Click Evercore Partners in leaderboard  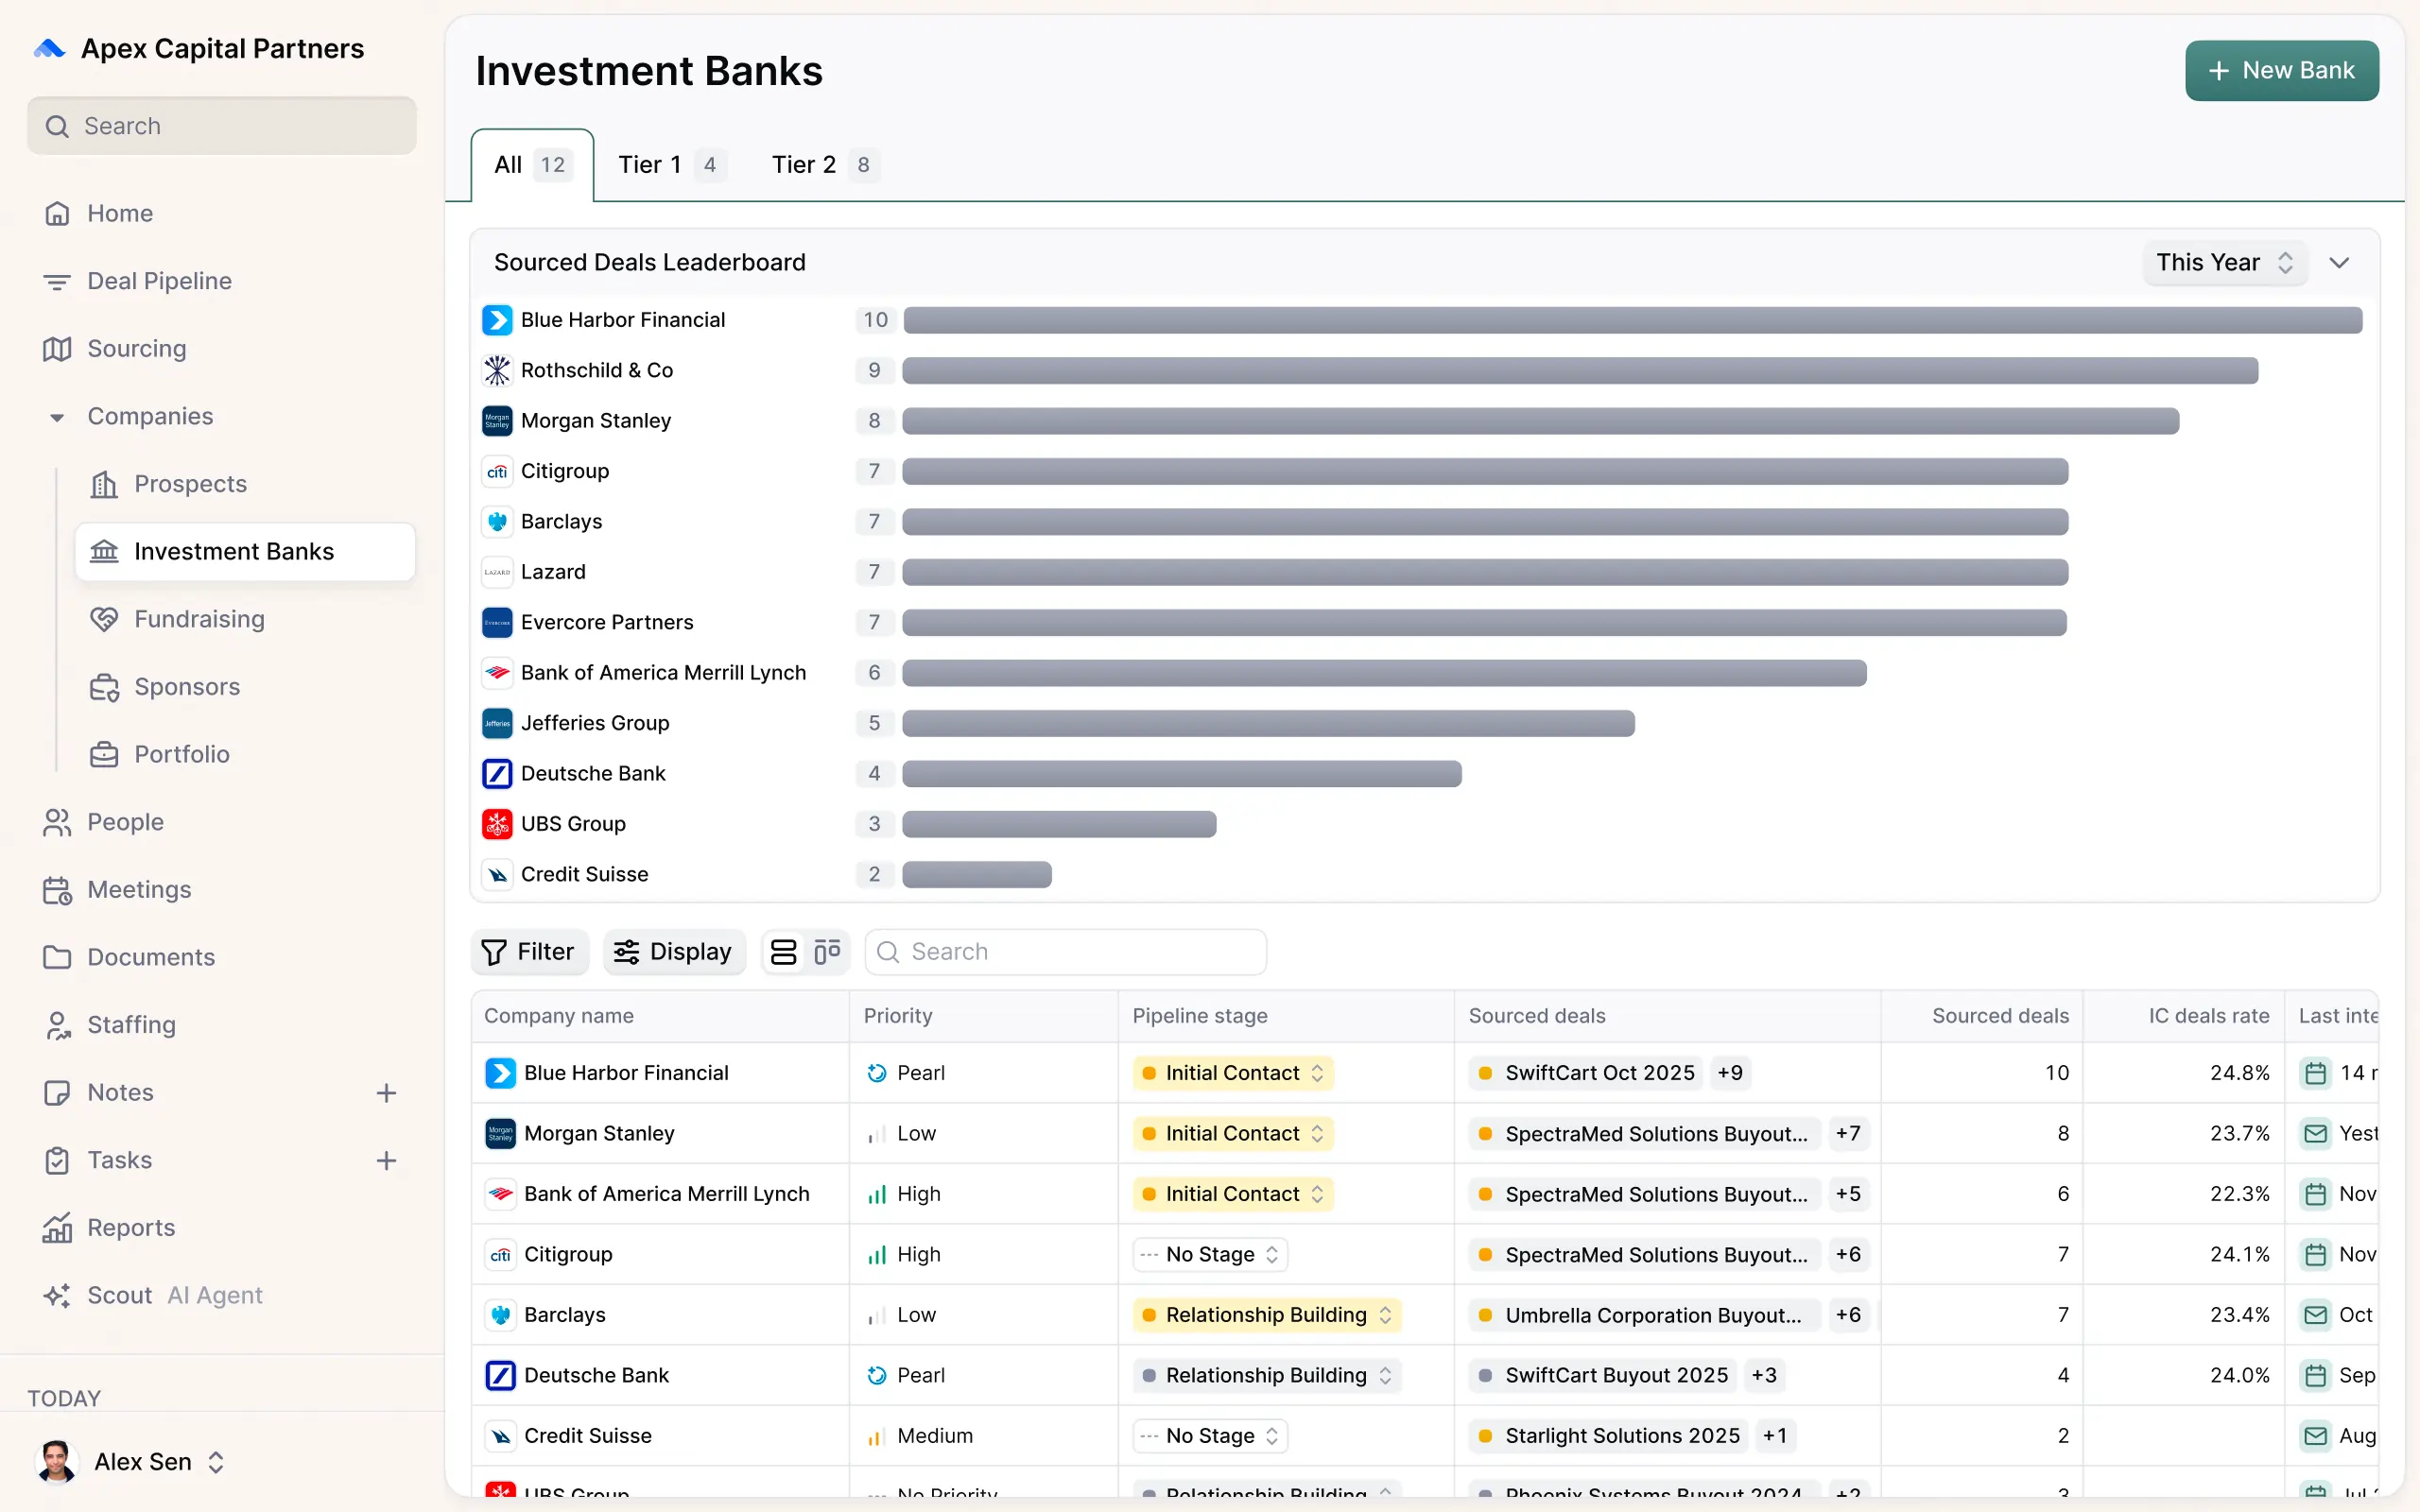point(607,622)
